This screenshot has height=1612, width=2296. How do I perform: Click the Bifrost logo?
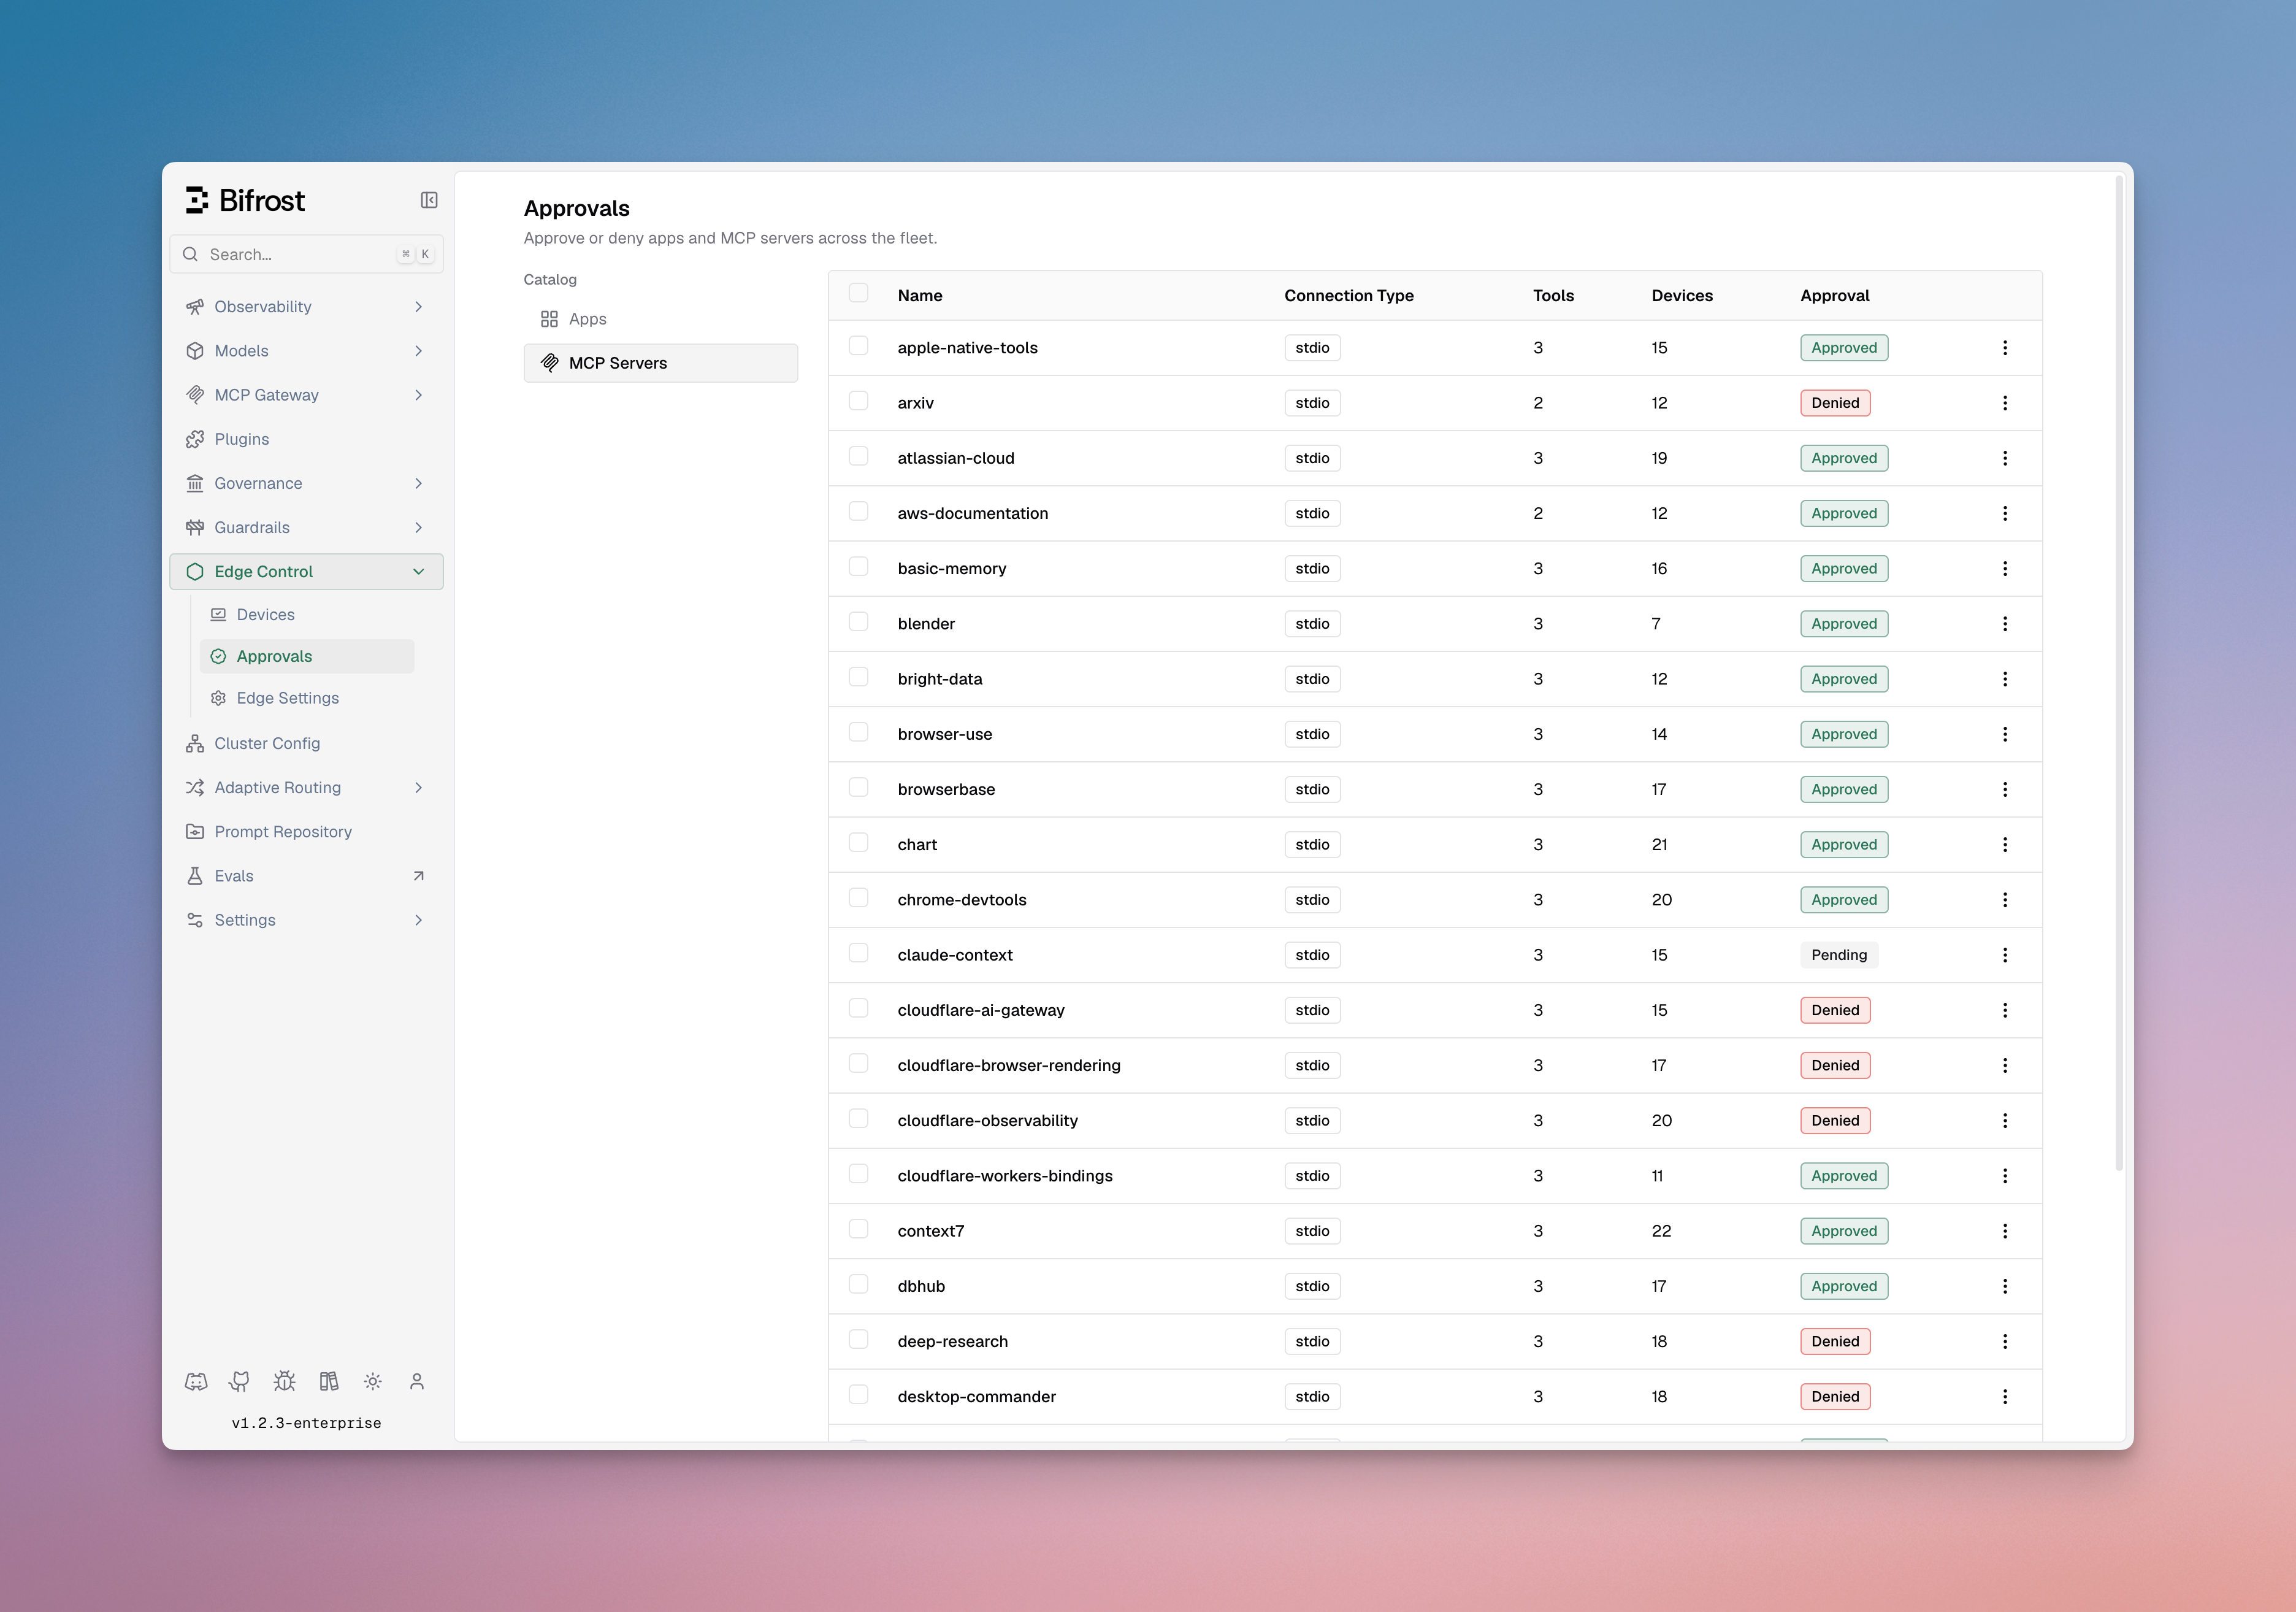click(245, 200)
